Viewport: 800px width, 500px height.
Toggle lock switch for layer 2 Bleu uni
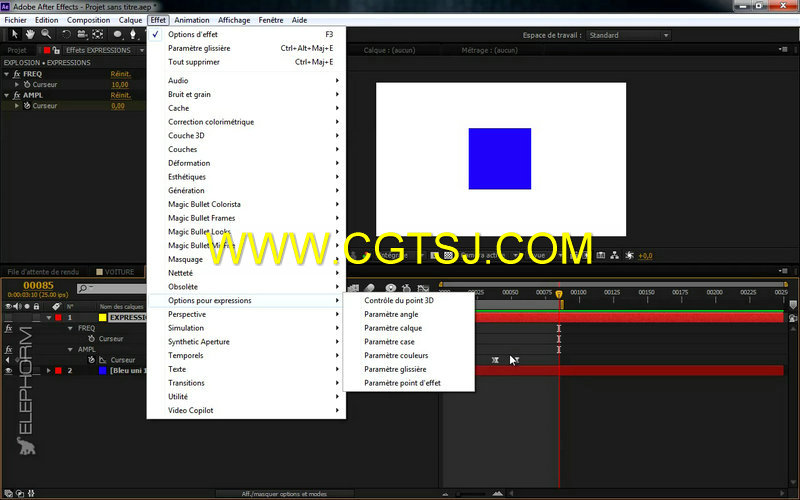[x=36, y=371]
